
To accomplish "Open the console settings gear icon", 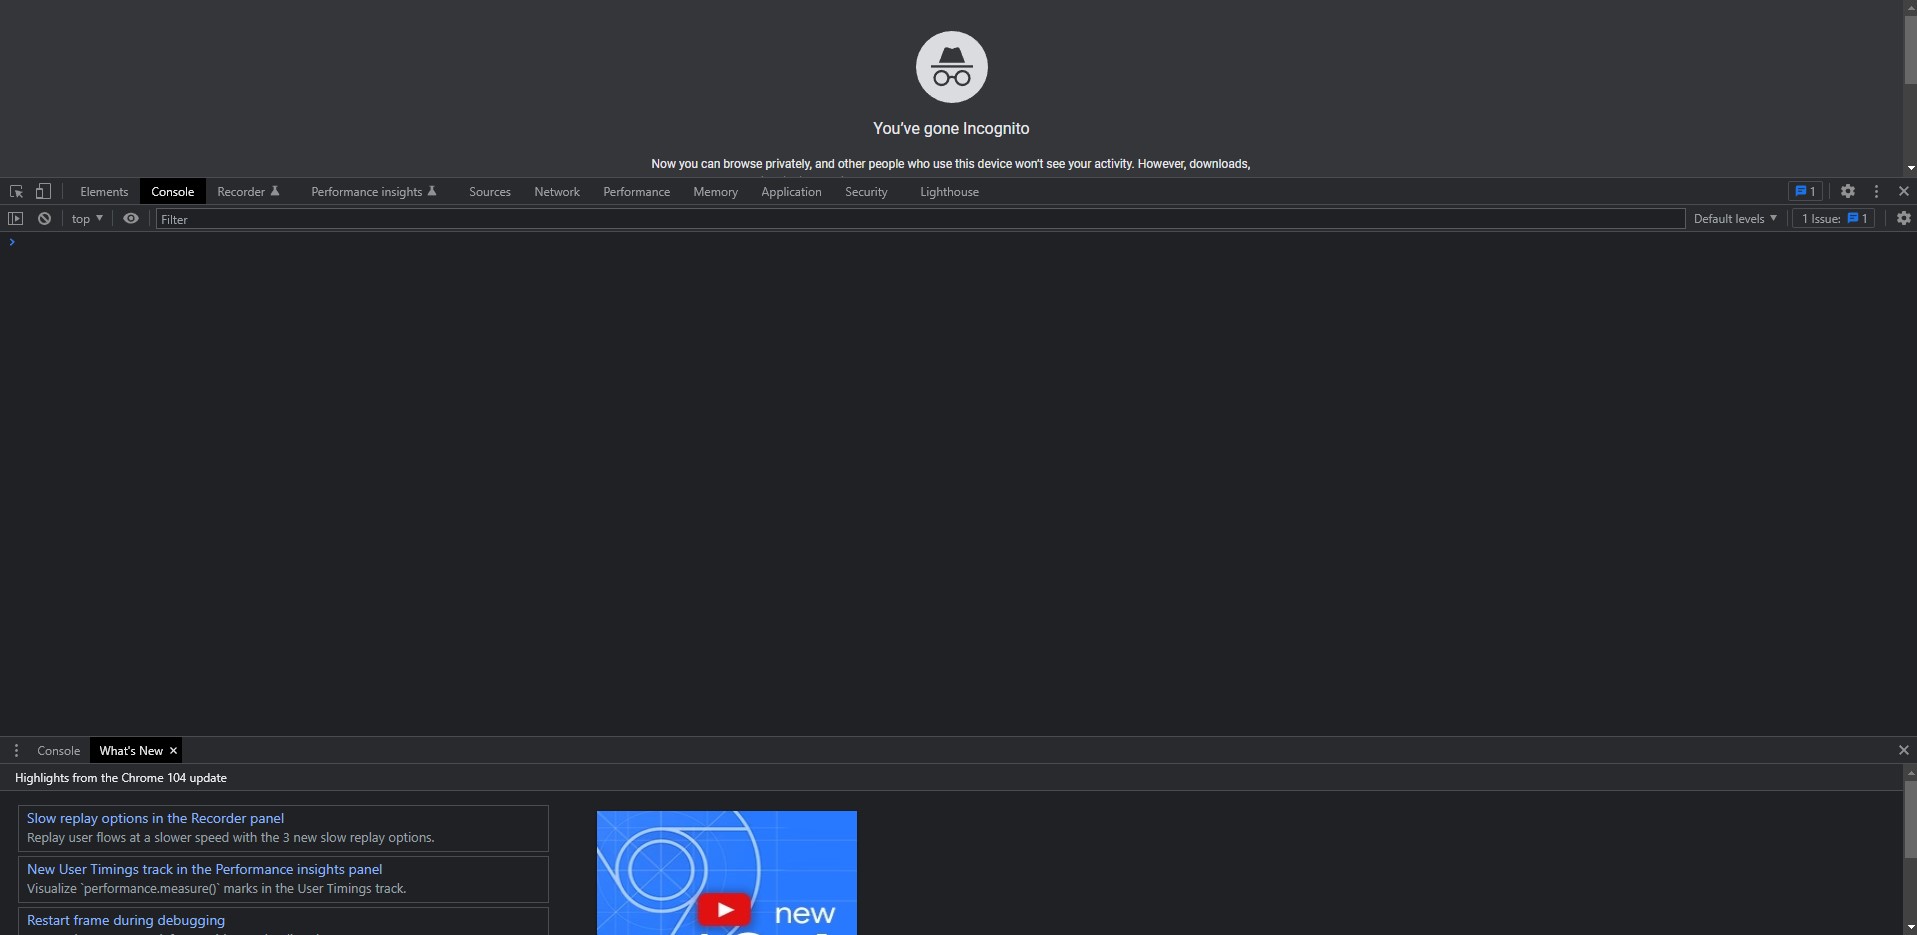I will [x=1904, y=218].
